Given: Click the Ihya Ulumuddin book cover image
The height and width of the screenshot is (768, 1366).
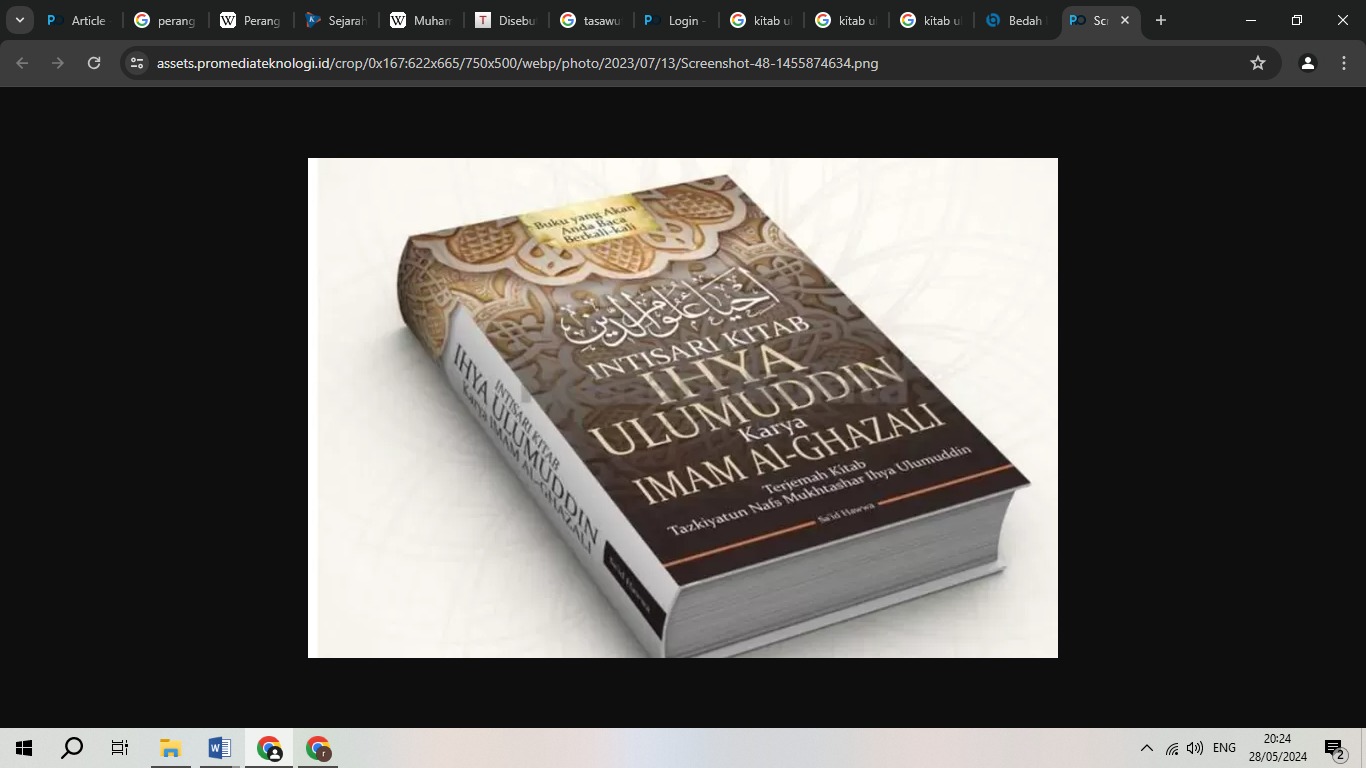Looking at the screenshot, I should pyautogui.click(x=683, y=408).
